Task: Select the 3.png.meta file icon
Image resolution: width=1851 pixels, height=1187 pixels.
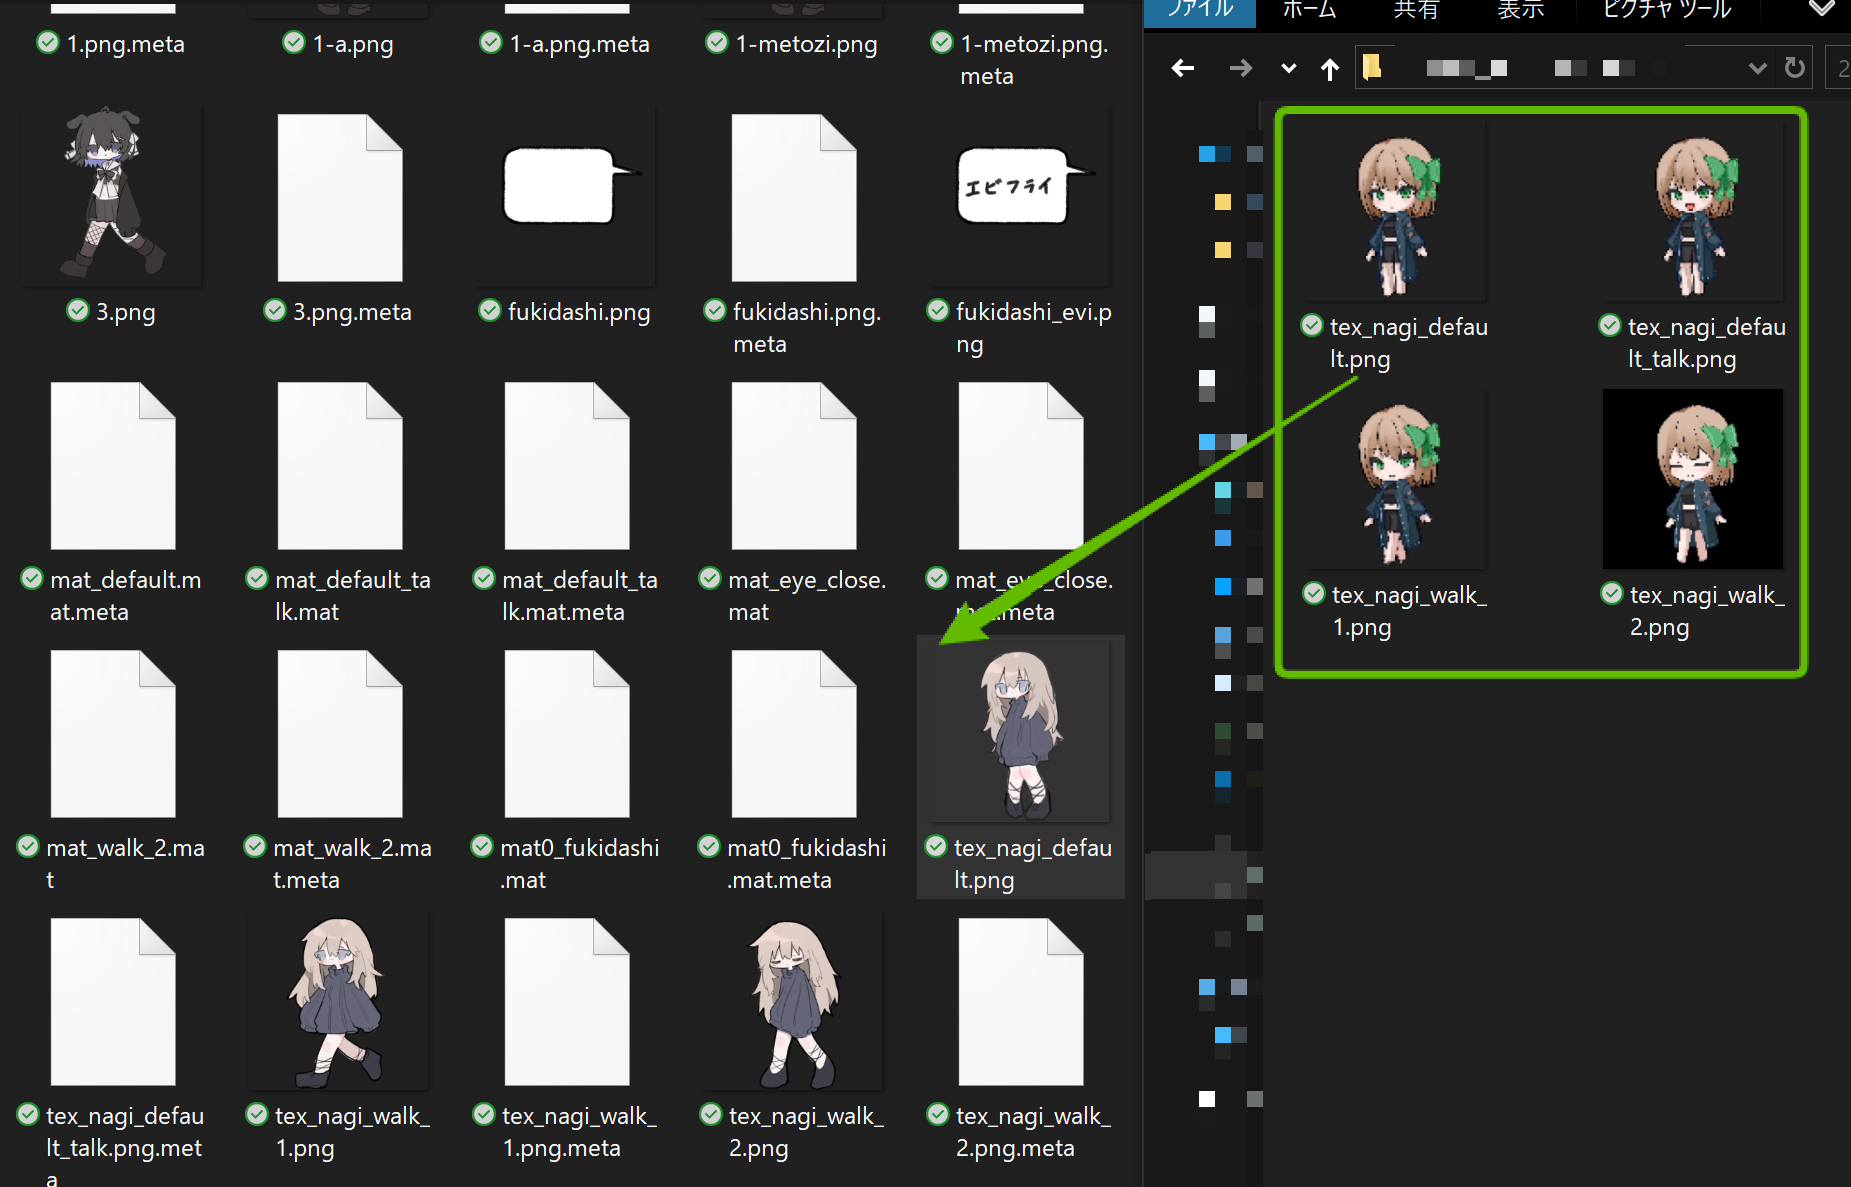Action: (x=340, y=198)
